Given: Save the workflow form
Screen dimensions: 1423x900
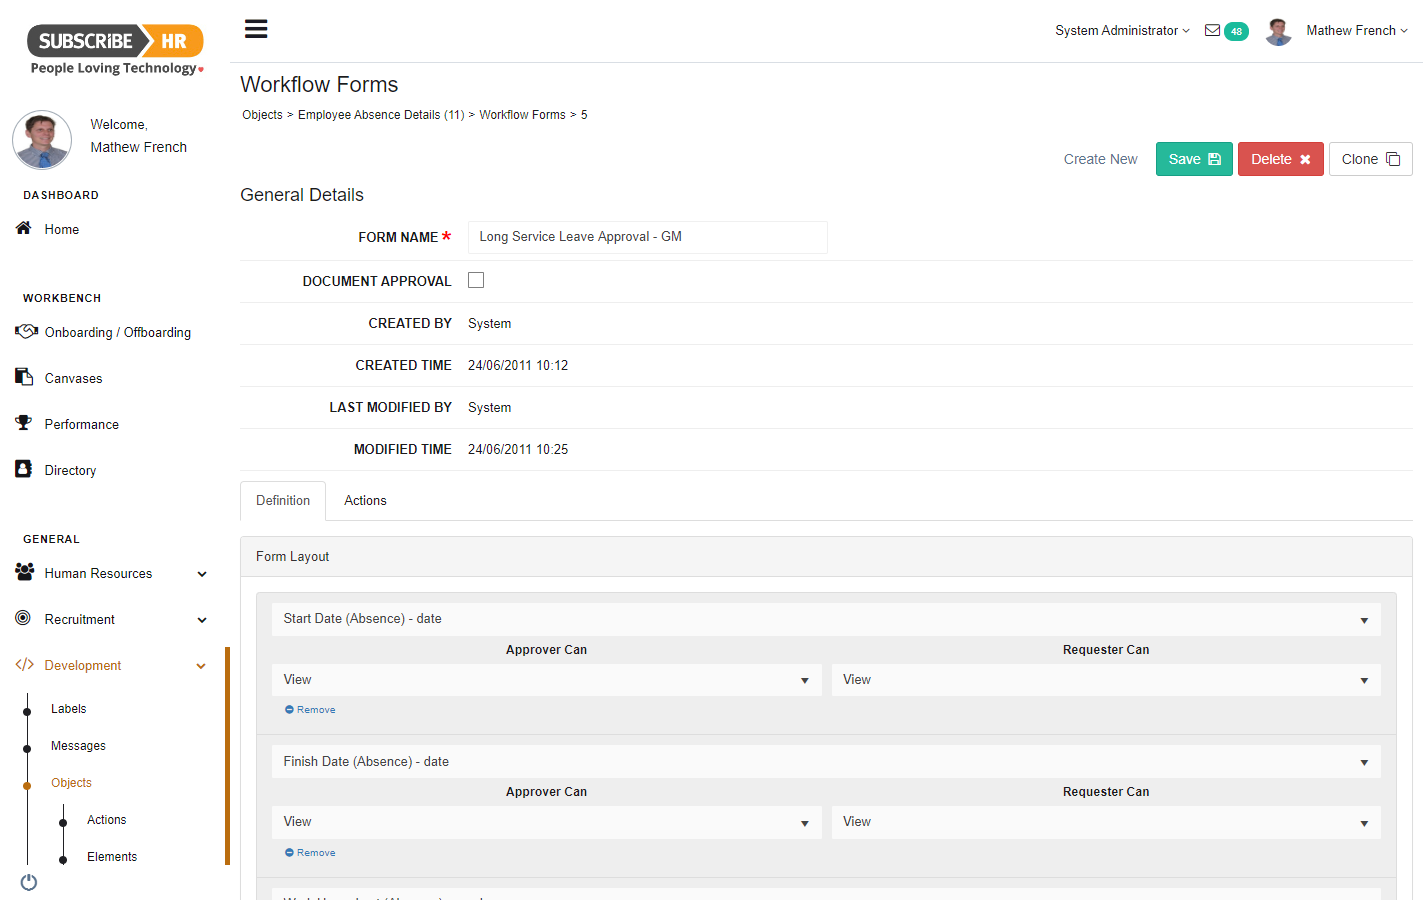Looking at the screenshot, I should pos(1193,158).
